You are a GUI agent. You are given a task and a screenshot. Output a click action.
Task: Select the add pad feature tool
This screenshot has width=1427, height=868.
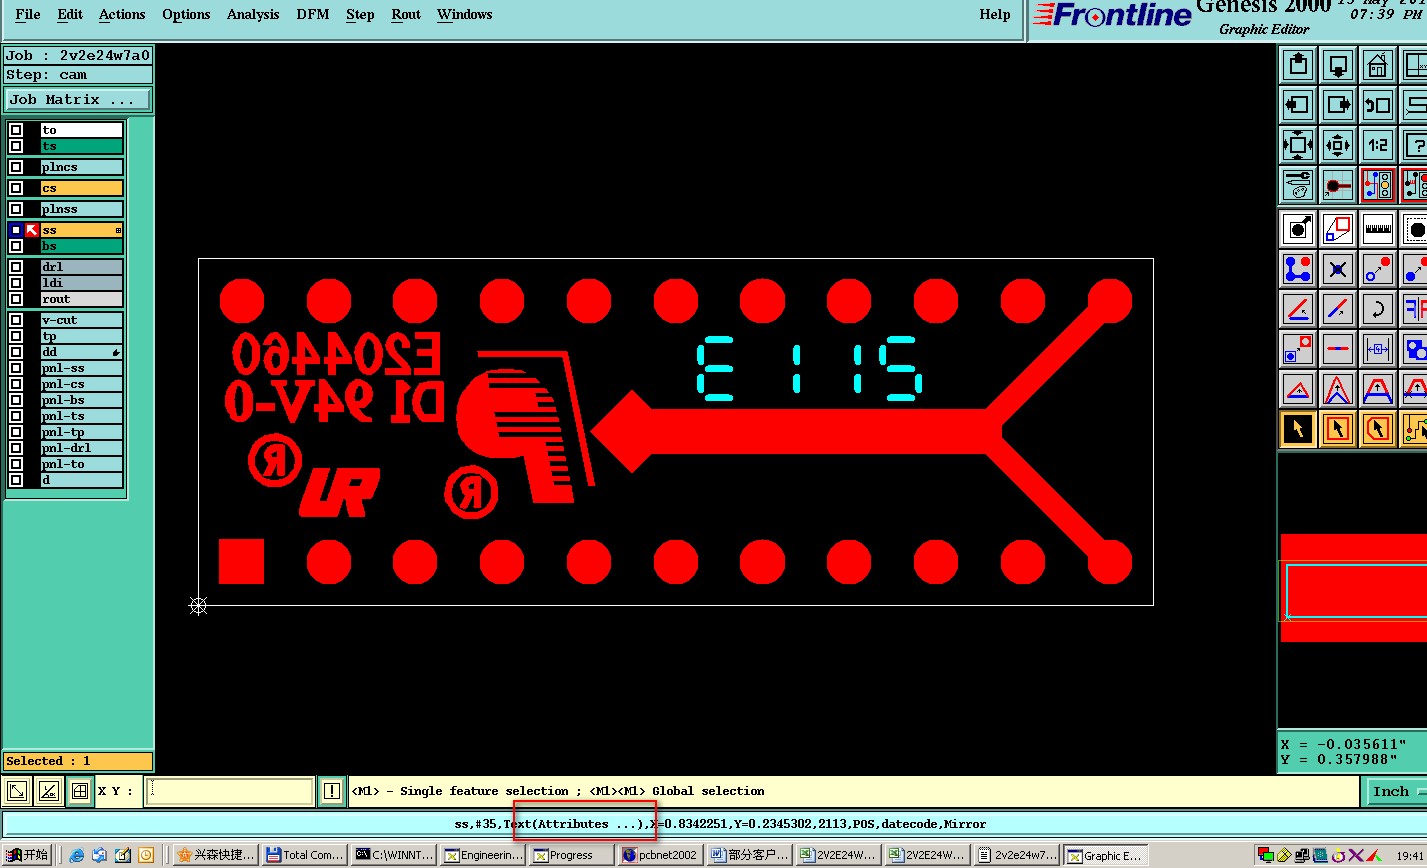[x=1298, y=229]
